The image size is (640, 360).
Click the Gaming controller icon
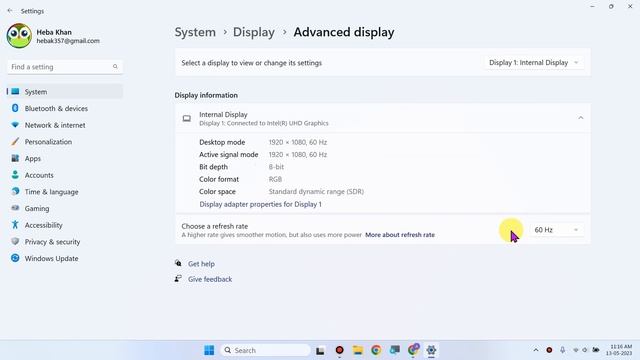pyautogui.click(x=15, y=208)
